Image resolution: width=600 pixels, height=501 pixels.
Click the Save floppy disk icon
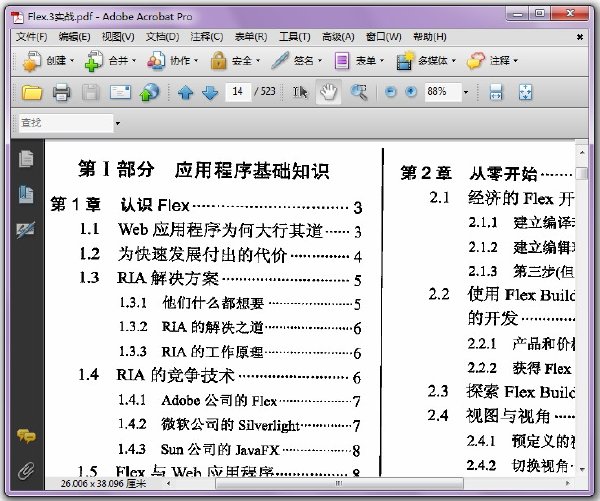pos(90,92)
